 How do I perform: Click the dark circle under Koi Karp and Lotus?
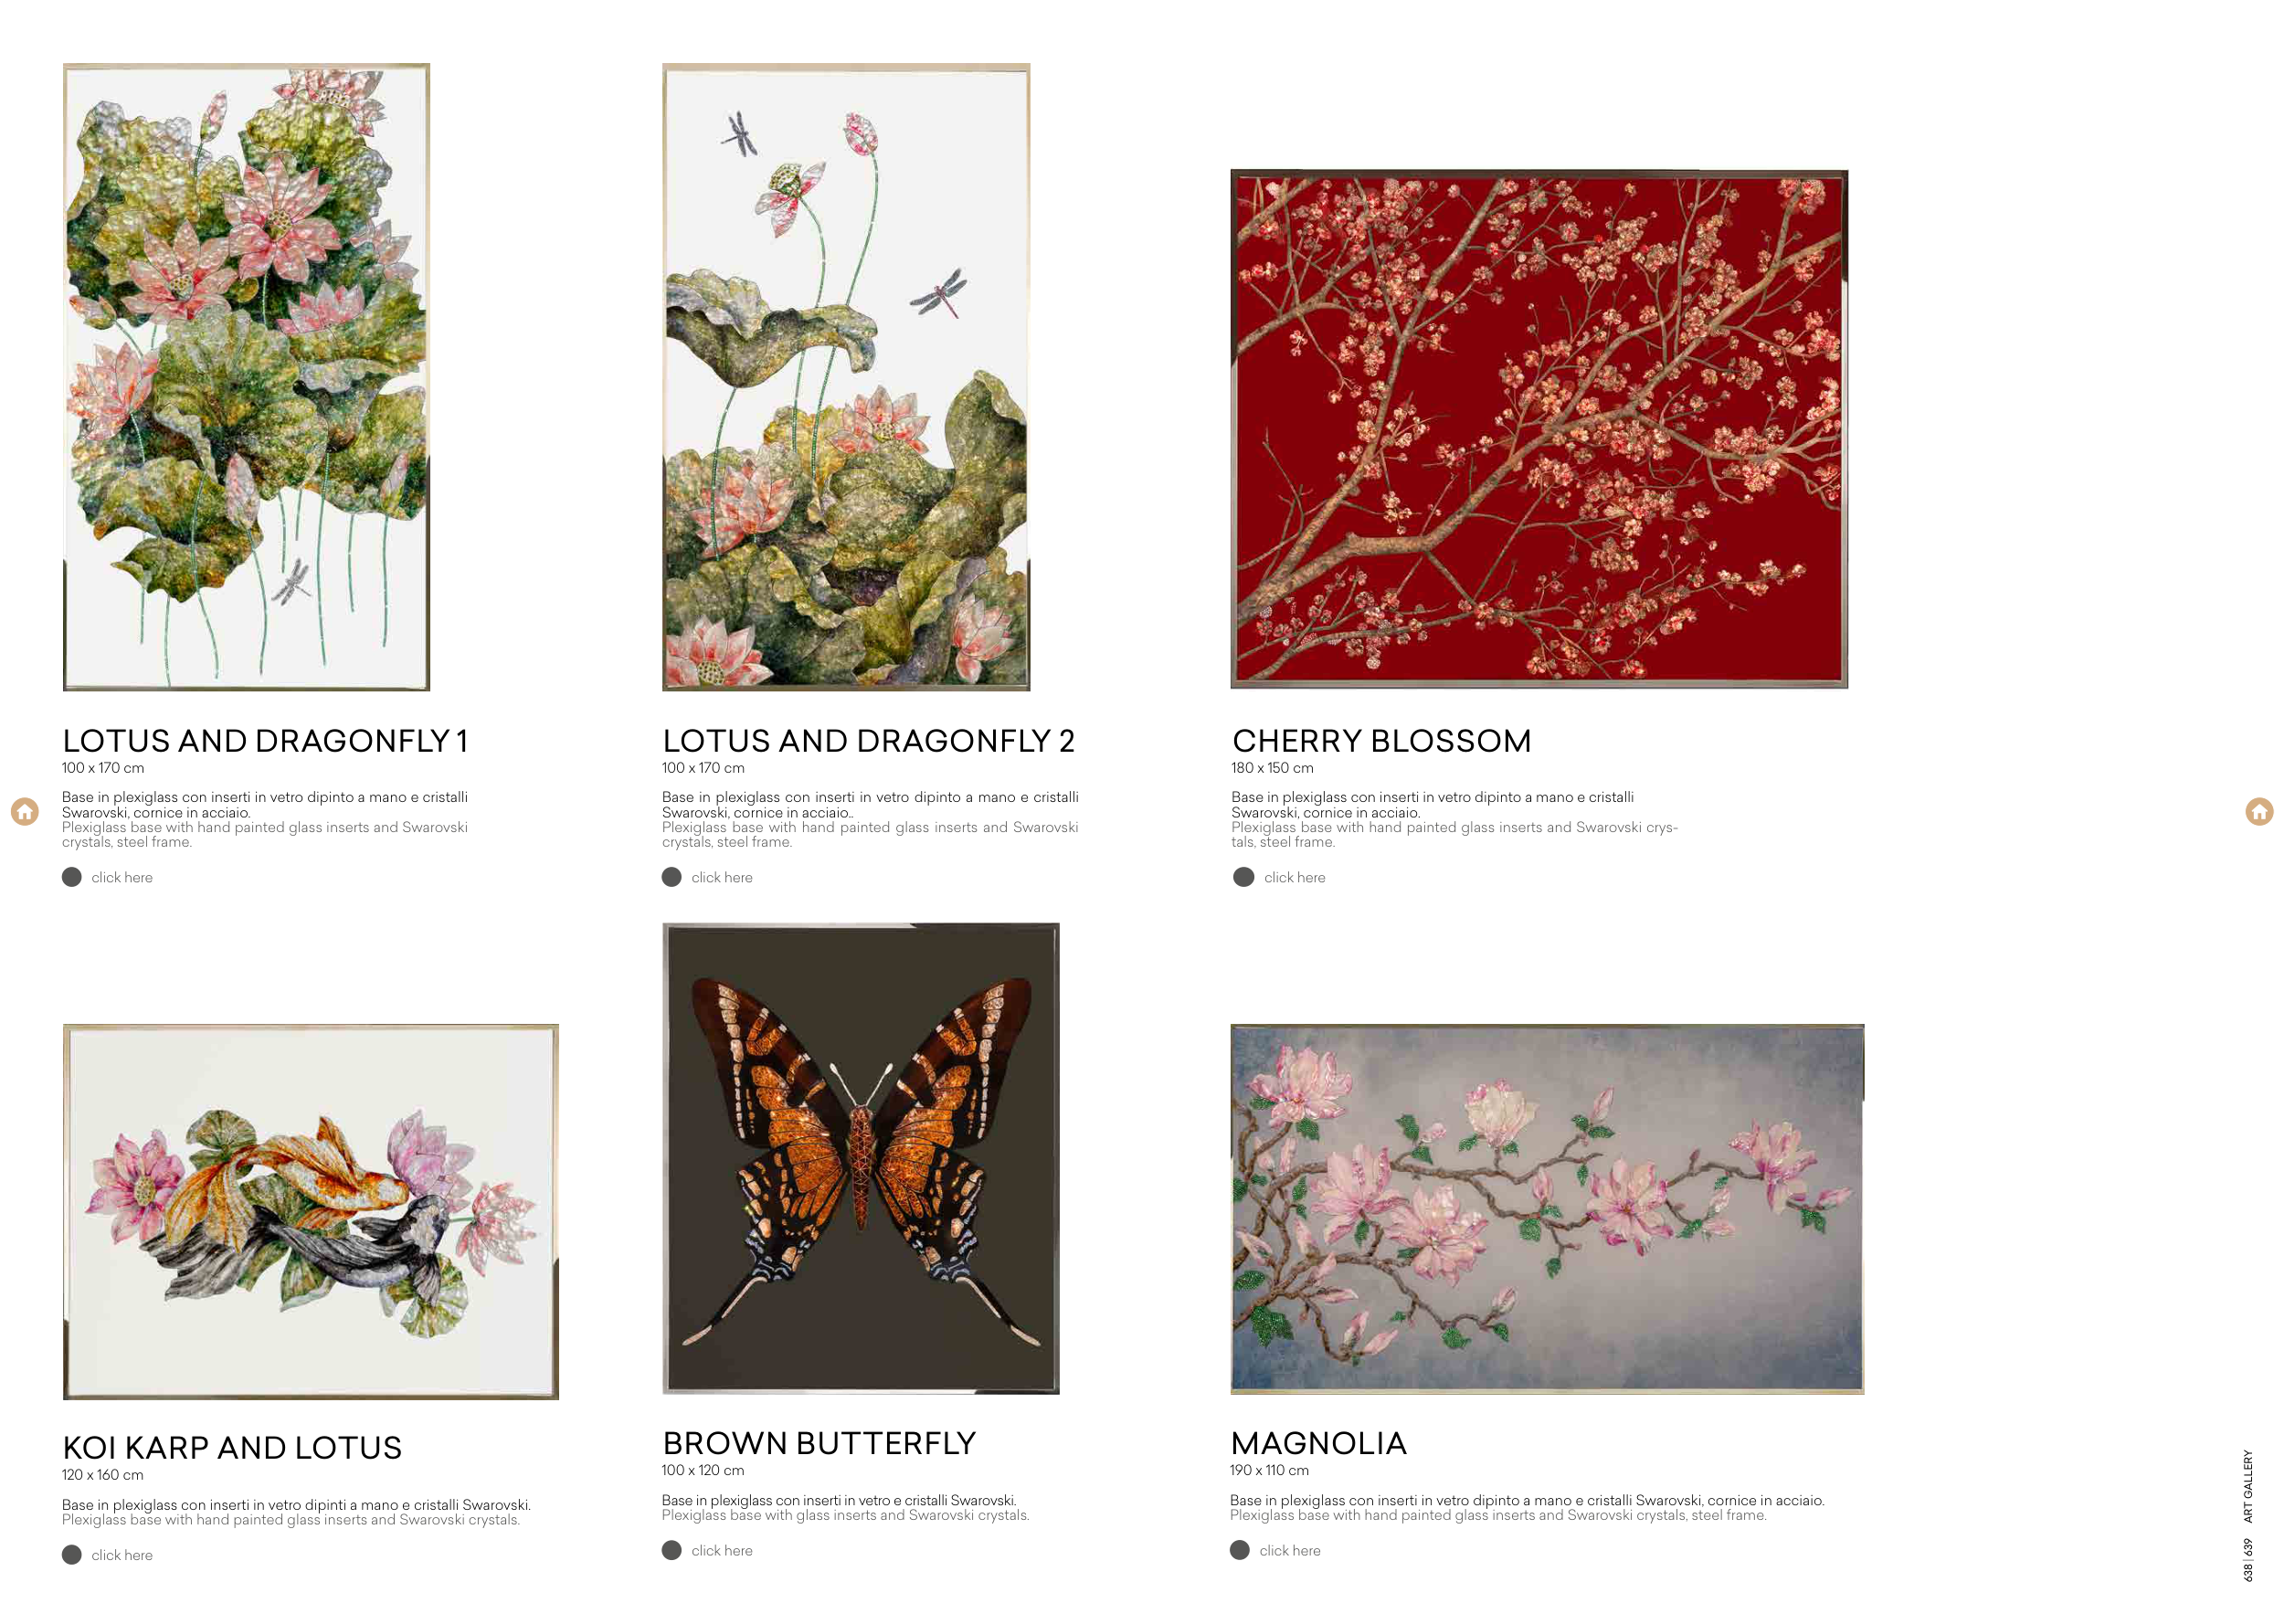72,1554
